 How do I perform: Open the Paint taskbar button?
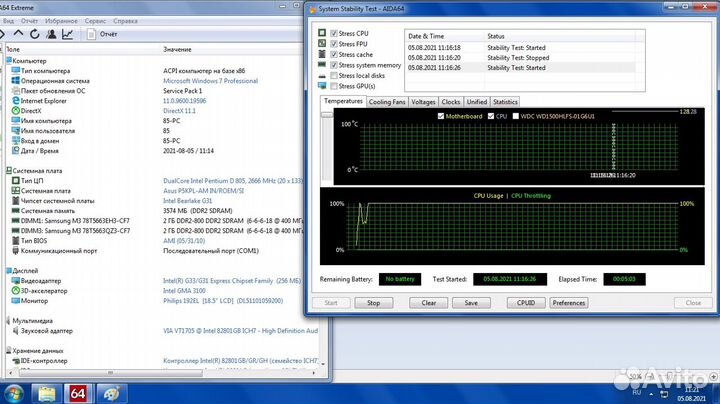click(x=112, y=394)
